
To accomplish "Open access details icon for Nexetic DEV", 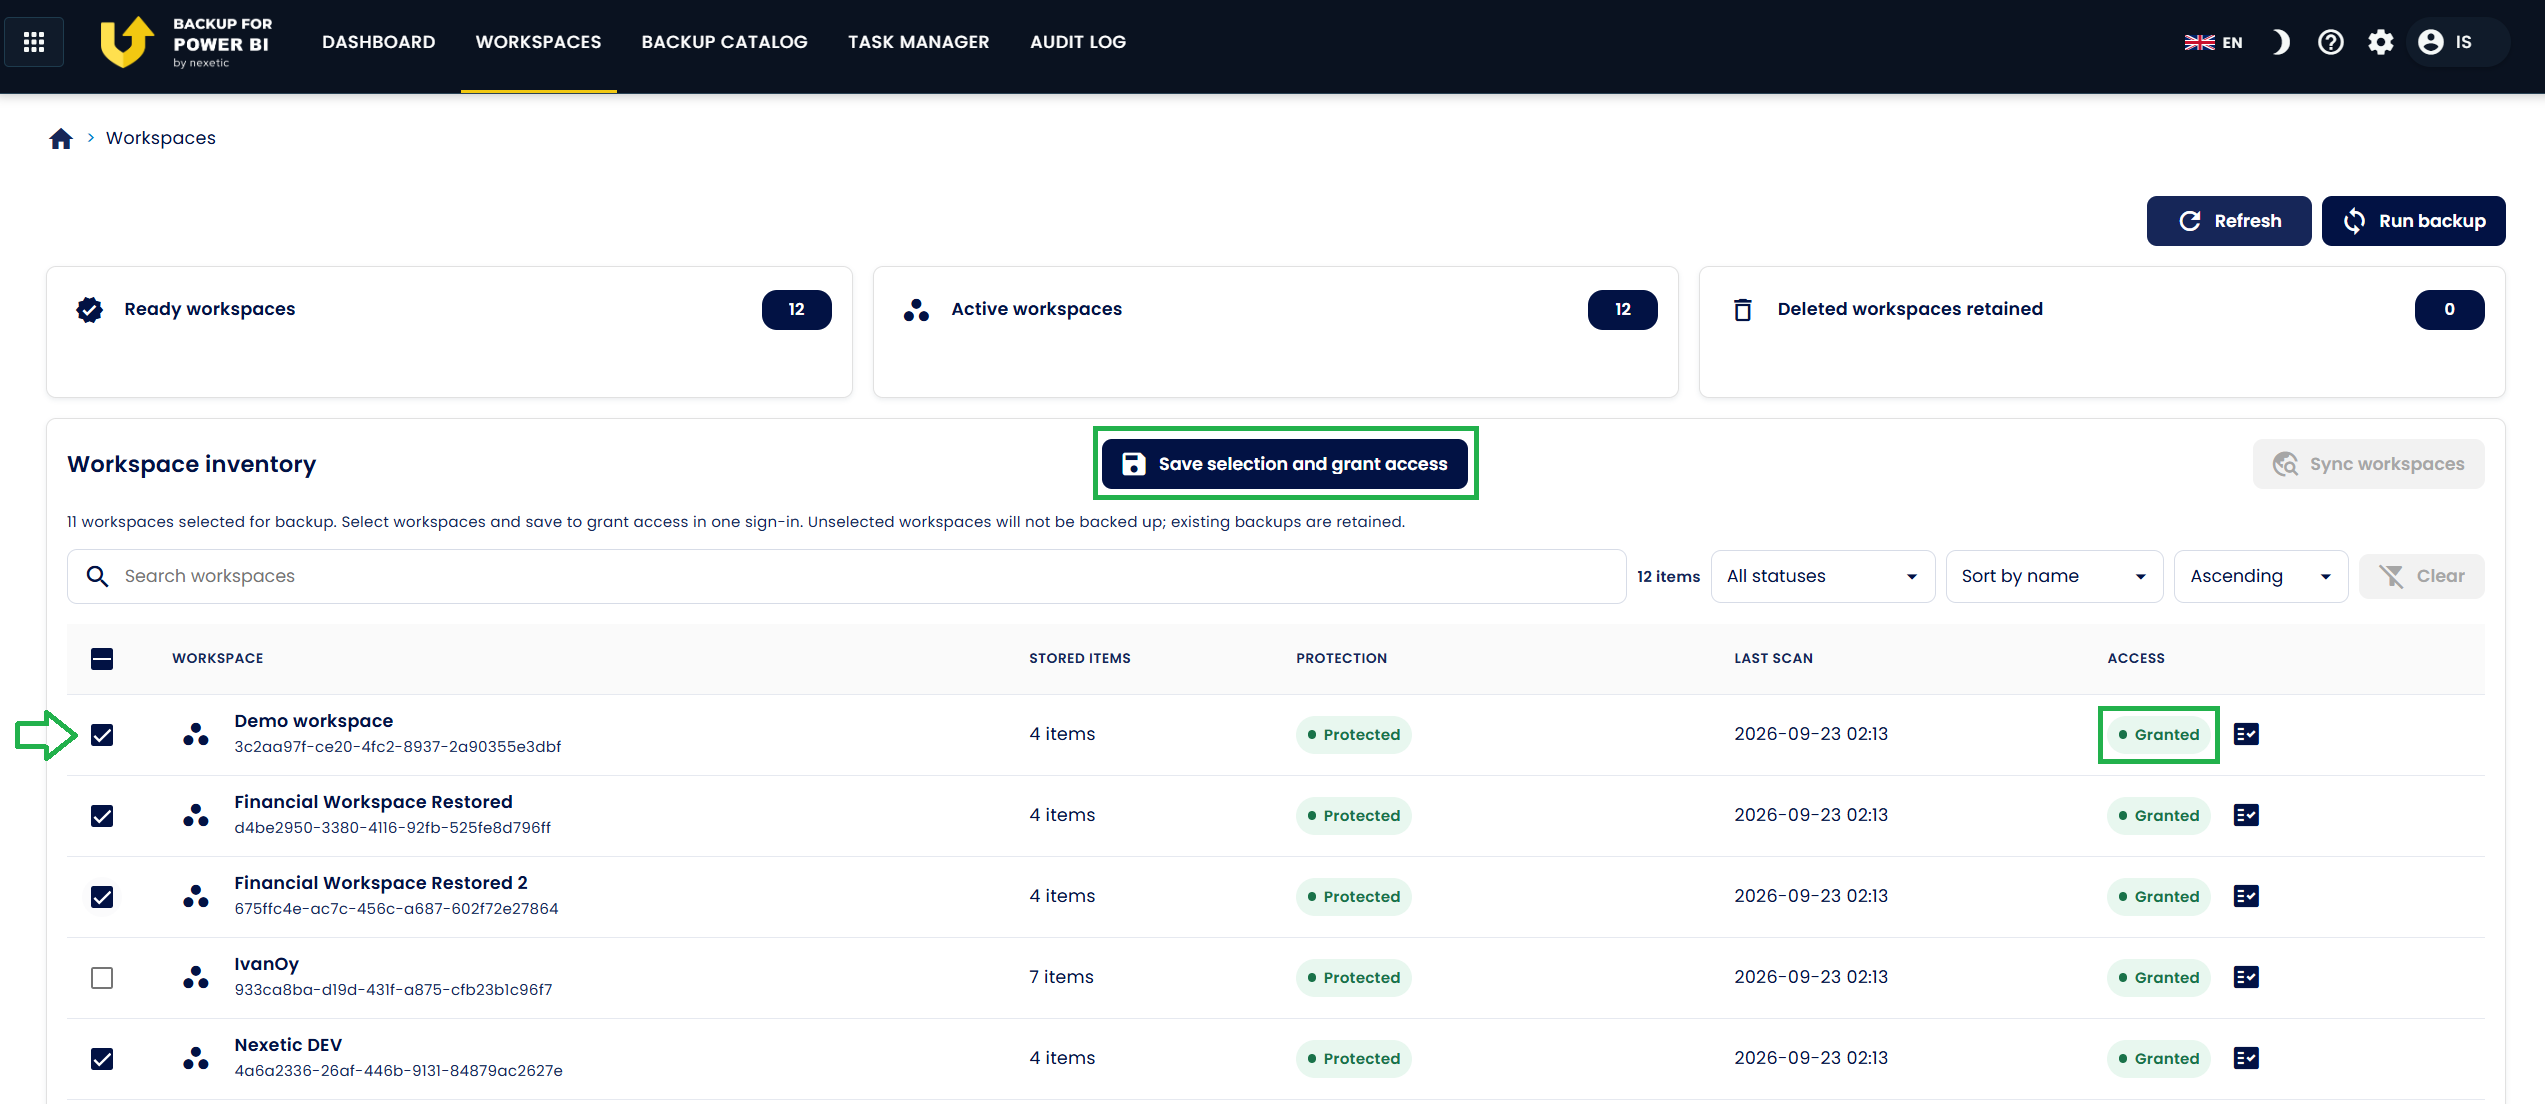I will (2246, 1058).
